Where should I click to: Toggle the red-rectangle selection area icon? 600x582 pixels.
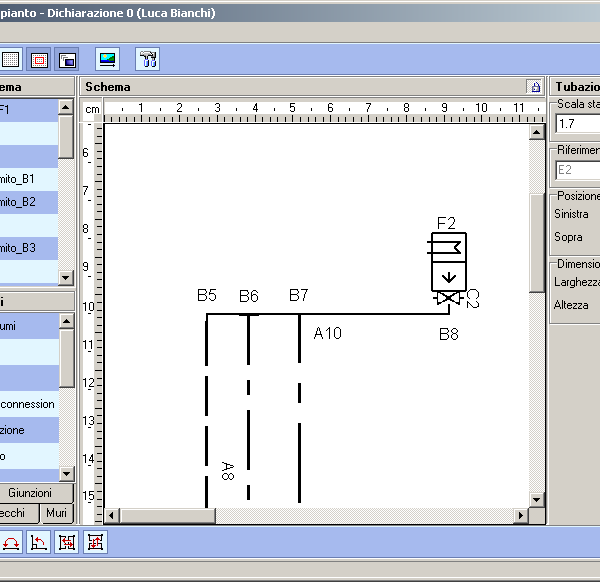39,60
